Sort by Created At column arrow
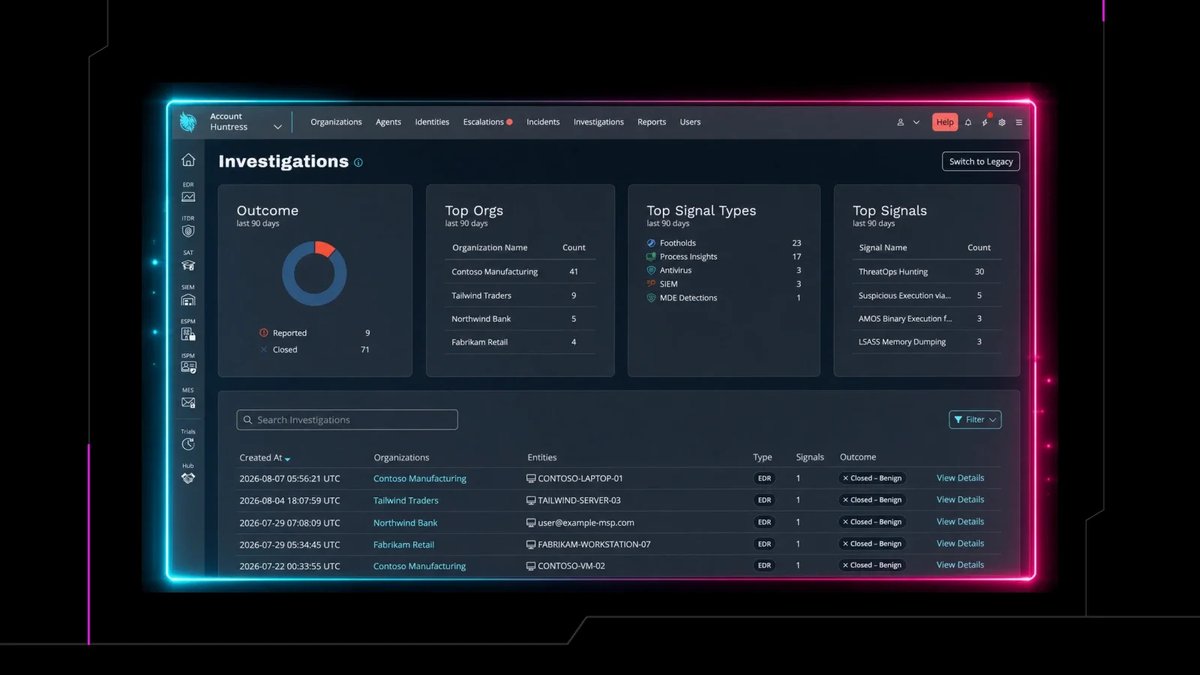The image size is (1200, 675). (288, 459)
